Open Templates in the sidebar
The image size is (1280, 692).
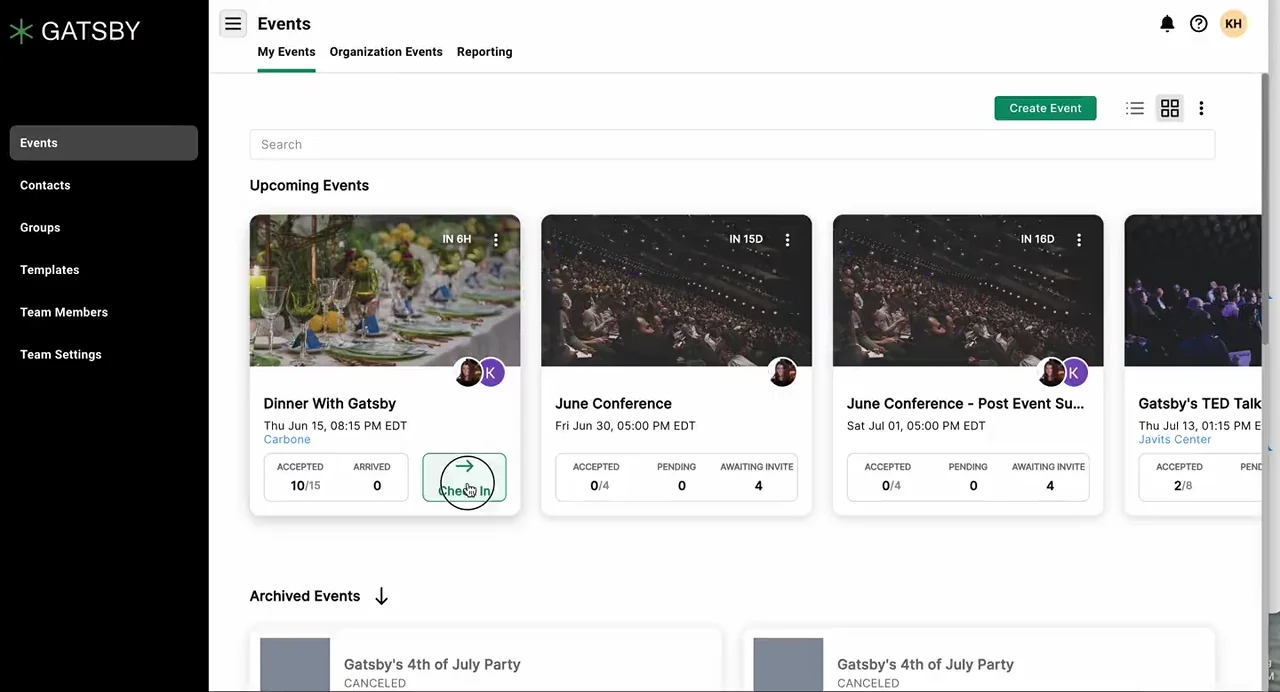[49, 270]
